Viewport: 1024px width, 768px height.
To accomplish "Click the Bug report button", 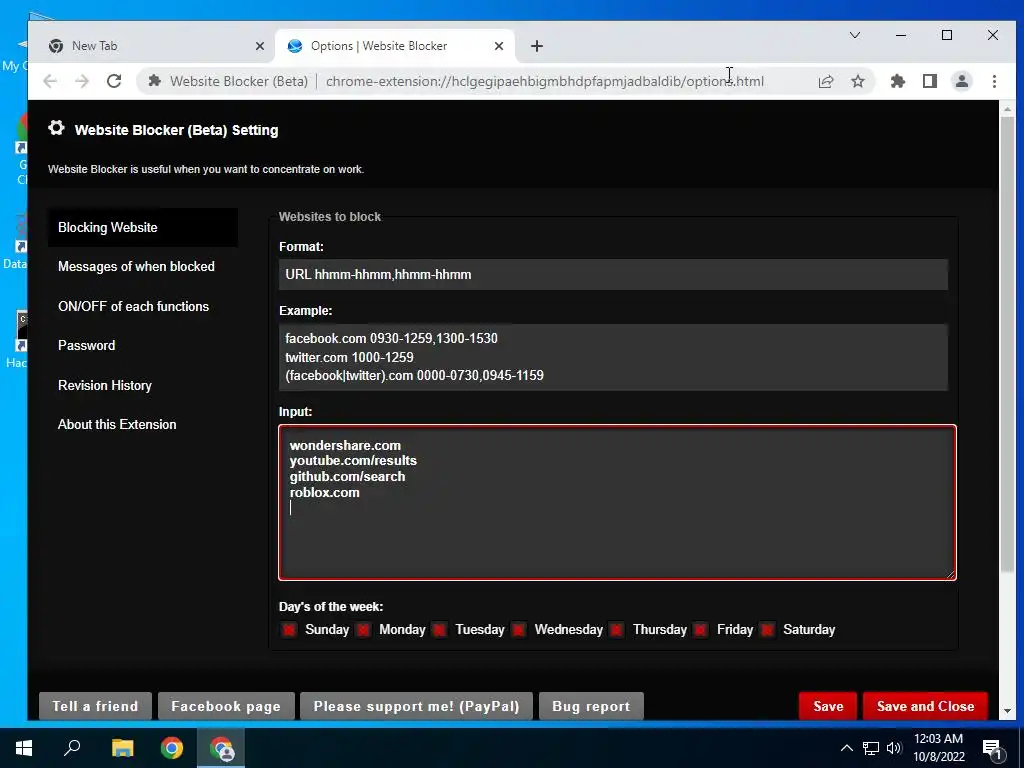I will (x=591, y=706).
